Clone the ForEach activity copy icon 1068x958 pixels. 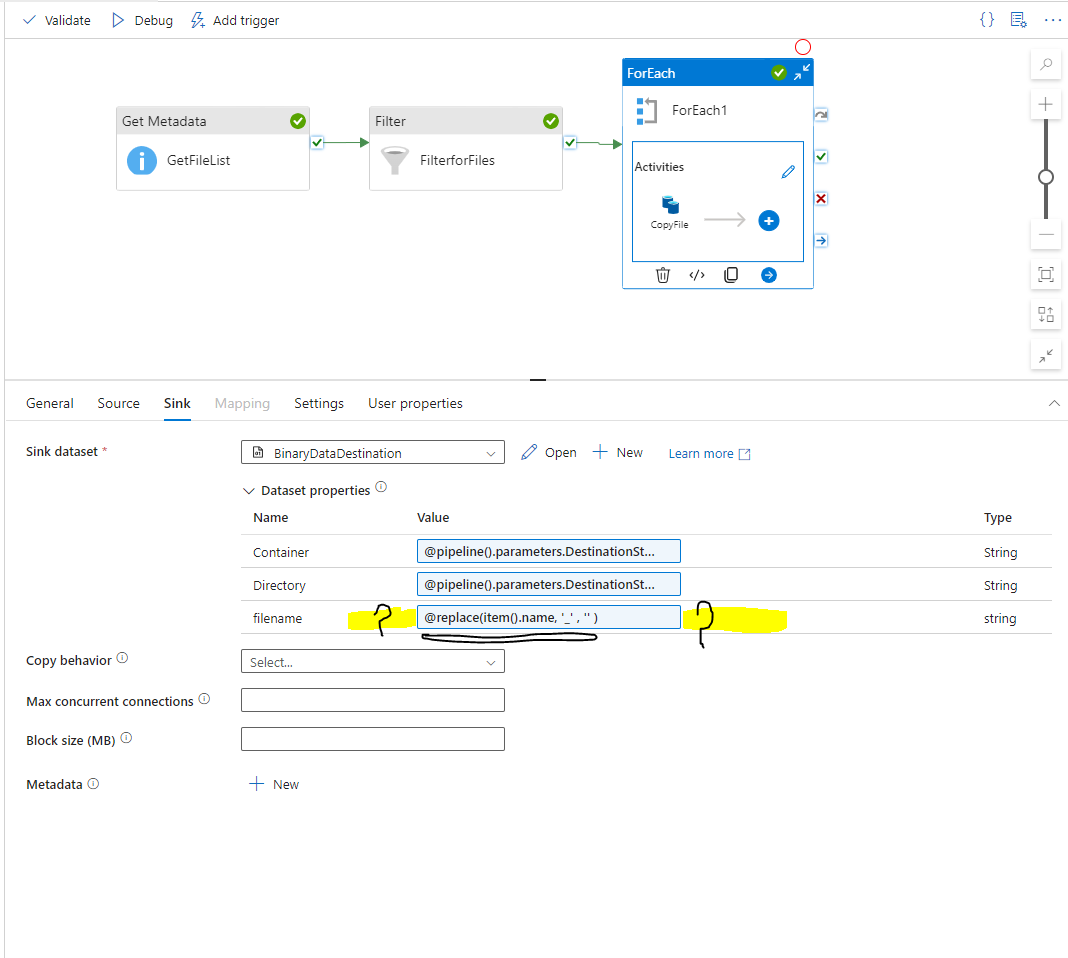click(x=731, y=275)
